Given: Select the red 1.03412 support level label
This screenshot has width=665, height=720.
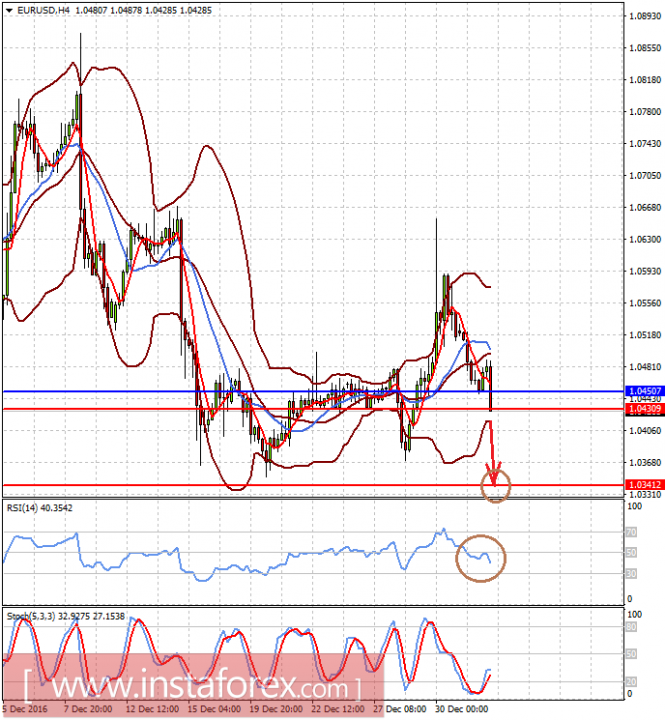Looking at the screenshot, I should click(x=645, y=485).
